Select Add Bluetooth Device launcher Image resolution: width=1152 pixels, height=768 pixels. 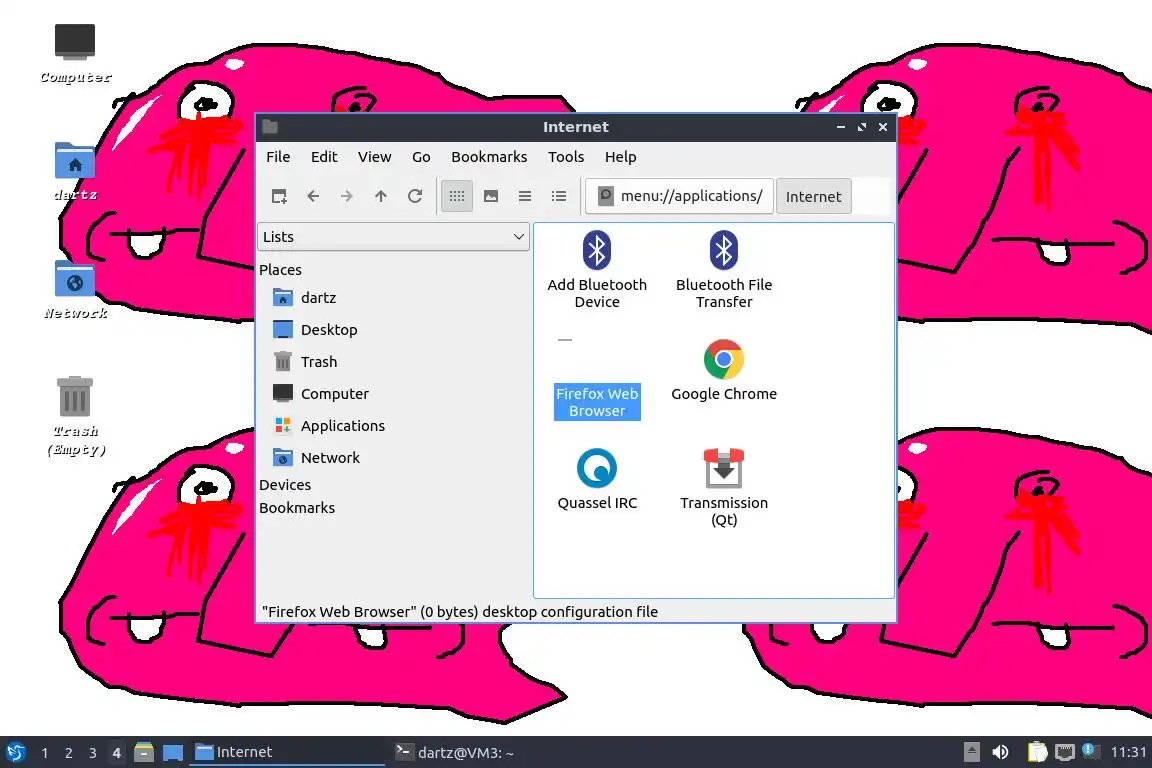click(597, 270)
